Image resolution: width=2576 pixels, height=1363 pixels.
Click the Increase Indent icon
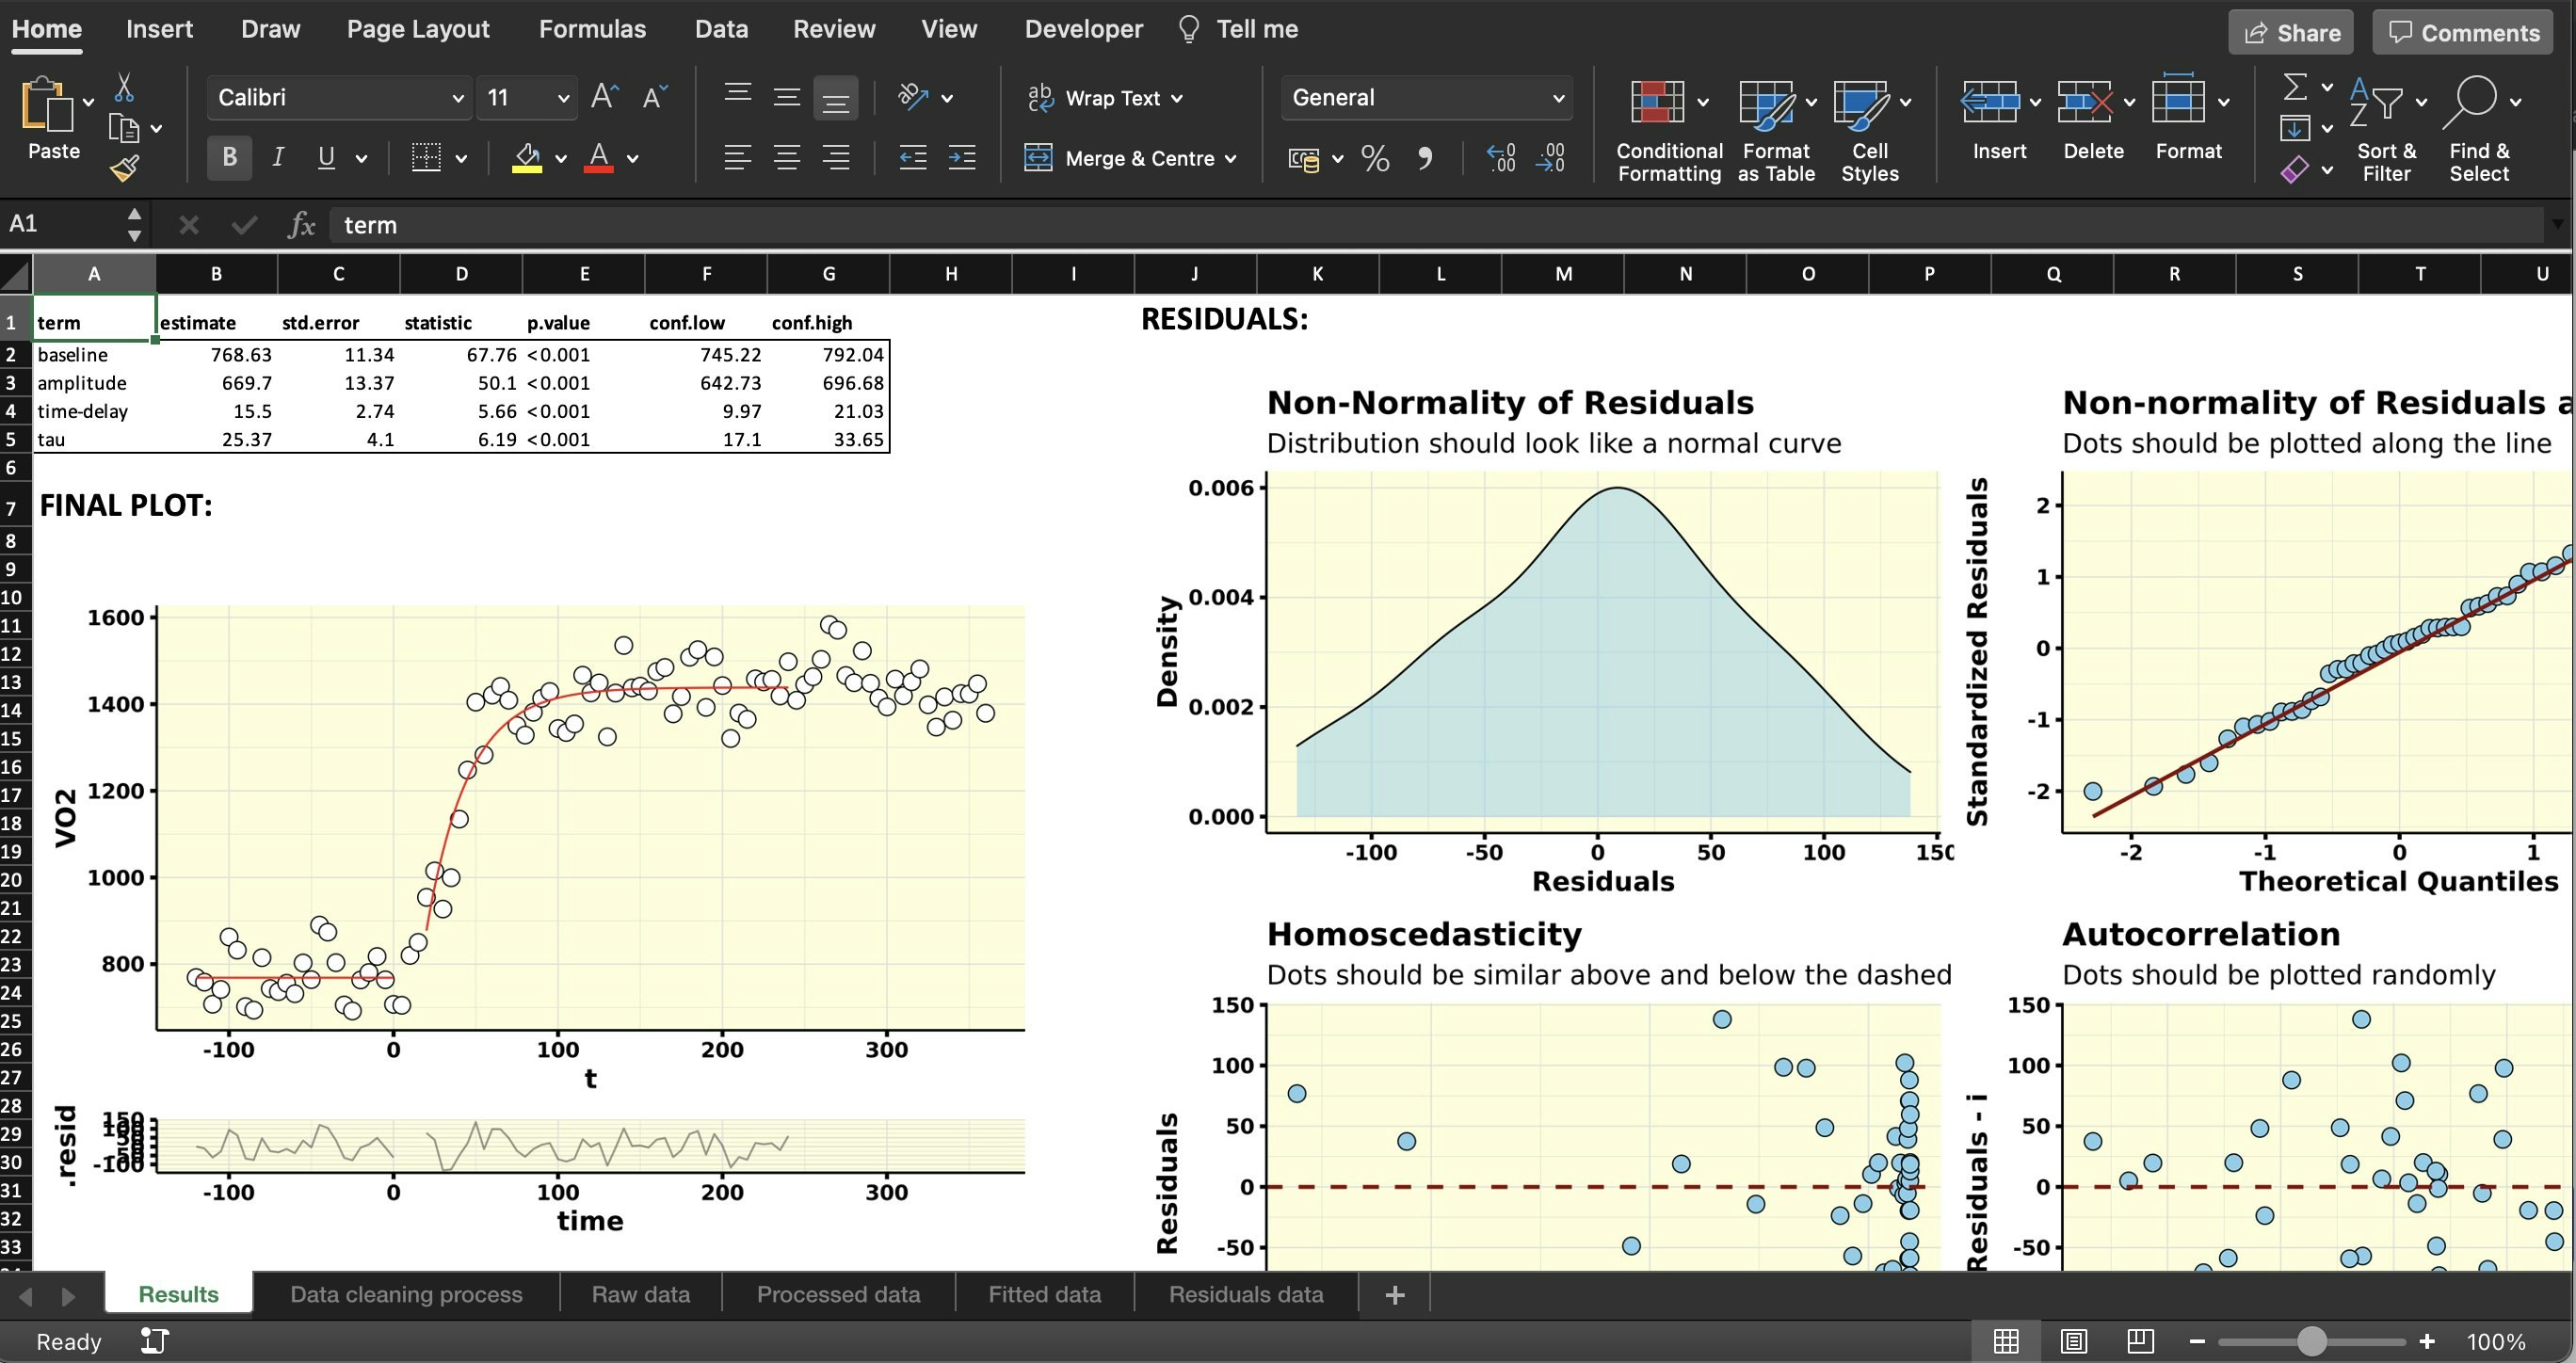tap(962, 157)
